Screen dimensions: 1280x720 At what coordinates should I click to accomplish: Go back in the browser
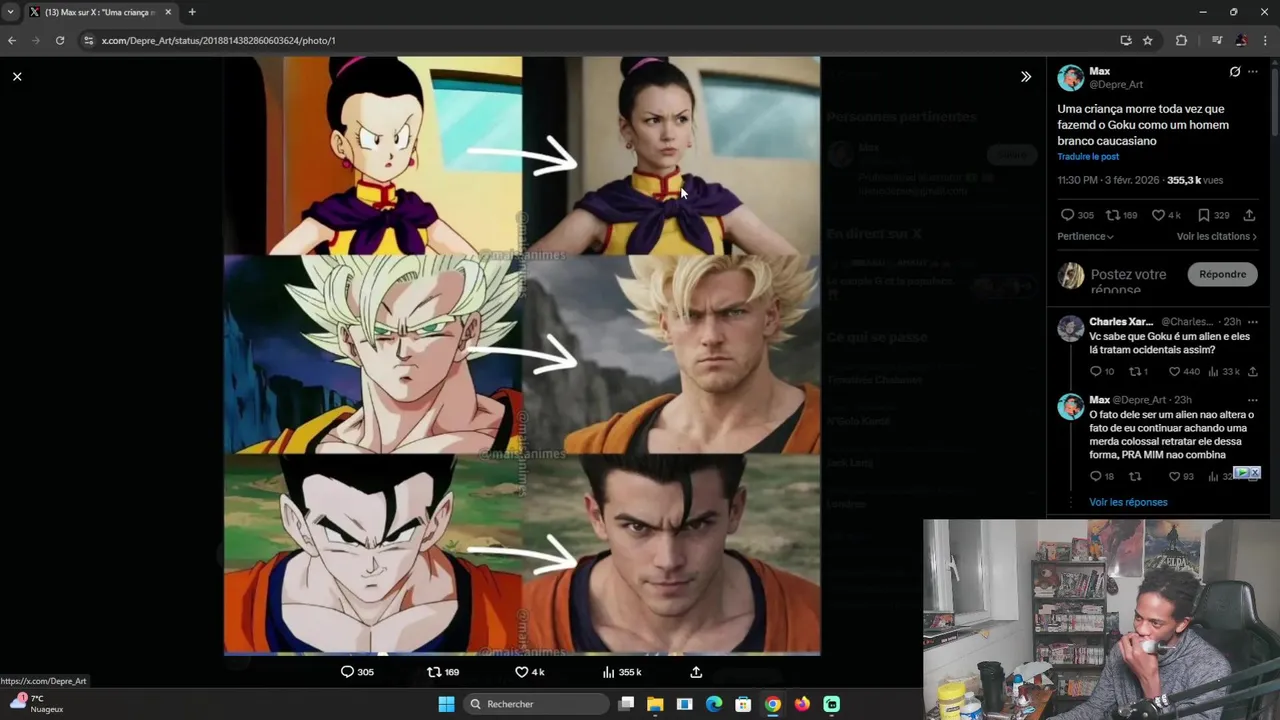coord(12,40)
